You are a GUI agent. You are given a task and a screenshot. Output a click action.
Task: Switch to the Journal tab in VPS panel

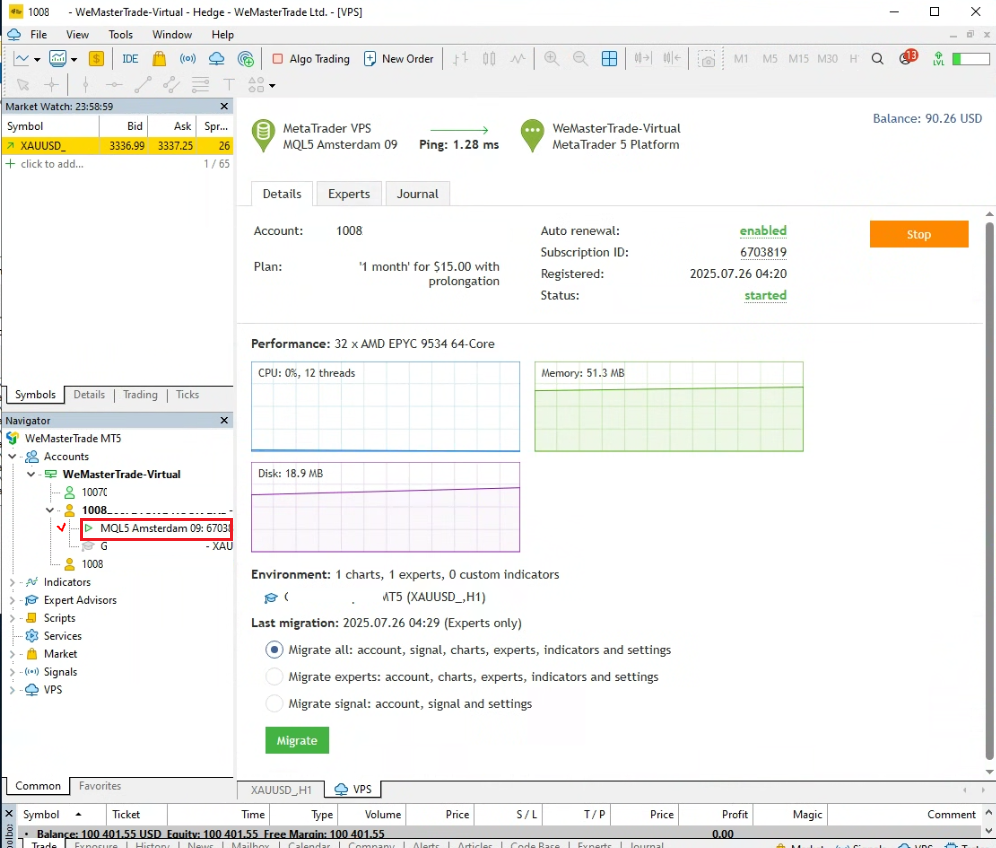tap(417, 194)
